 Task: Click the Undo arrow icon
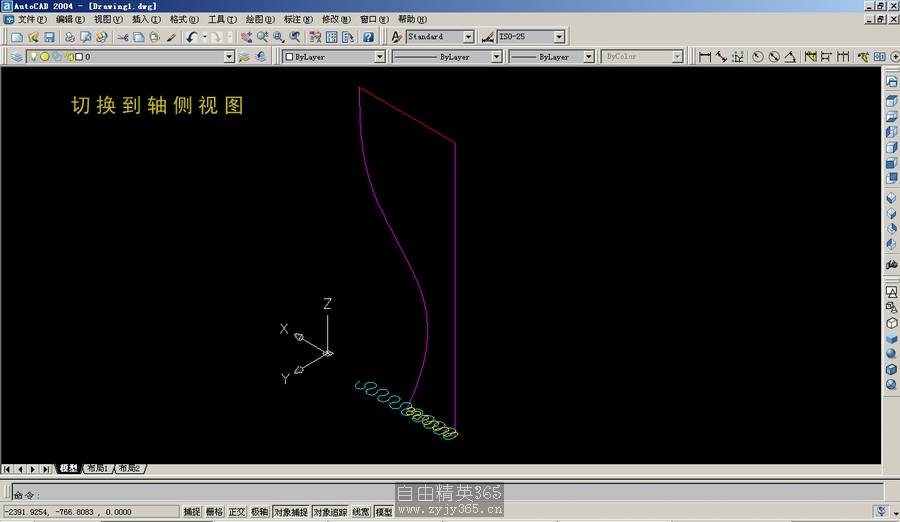(x=191, y=37)
